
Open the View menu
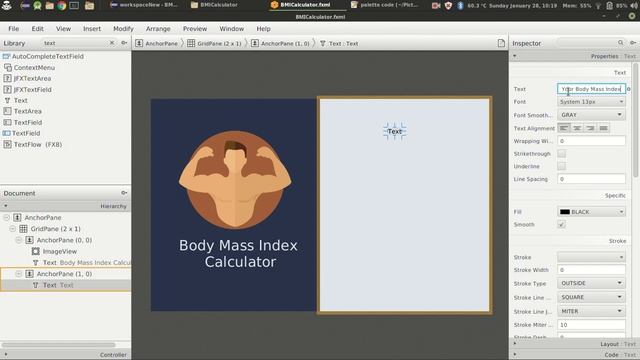(63, 29)
